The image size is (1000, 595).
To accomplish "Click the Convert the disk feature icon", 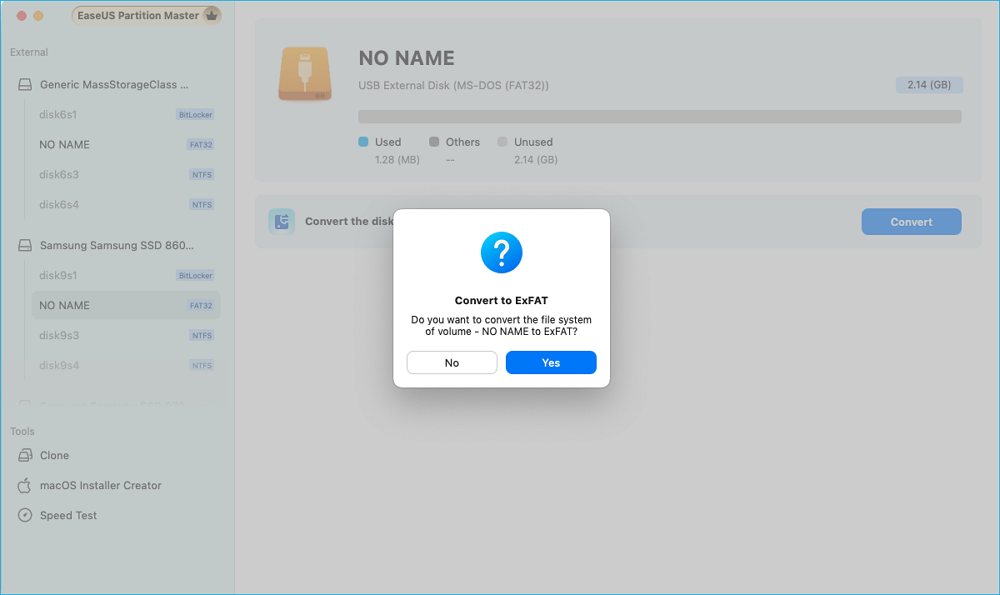I will (x=281, y=221).
